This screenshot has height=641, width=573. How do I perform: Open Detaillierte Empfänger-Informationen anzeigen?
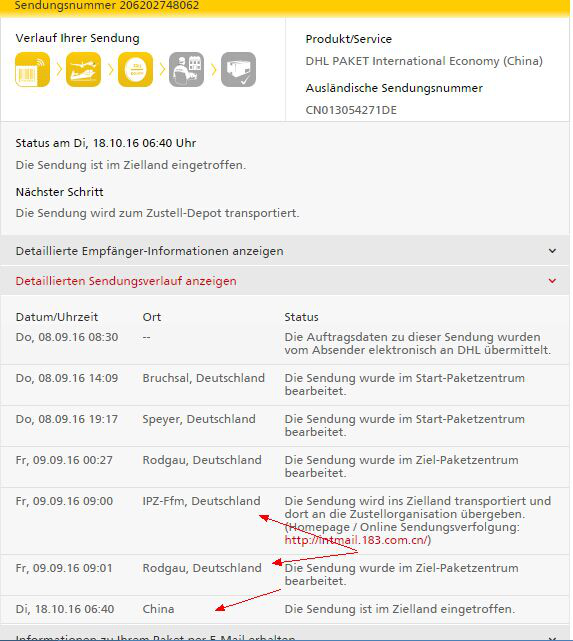150,251
